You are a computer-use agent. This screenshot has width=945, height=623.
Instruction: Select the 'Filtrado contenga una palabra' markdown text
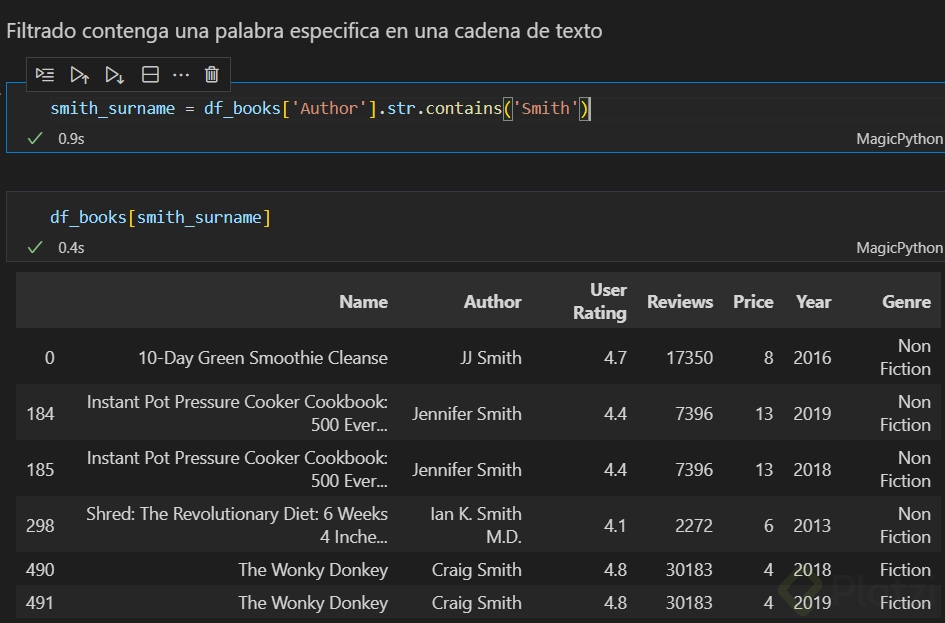coord(304,31)
